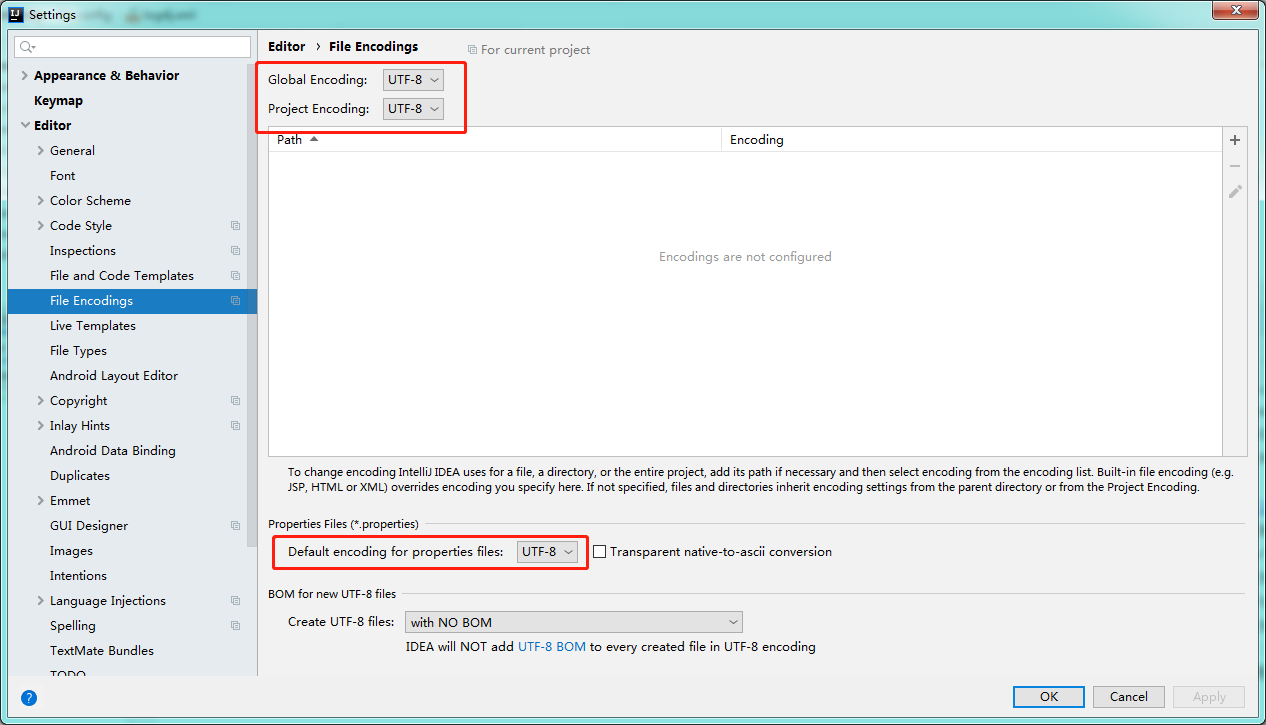Sort by Path column header
1266x725 pixels.
[495, 140]
